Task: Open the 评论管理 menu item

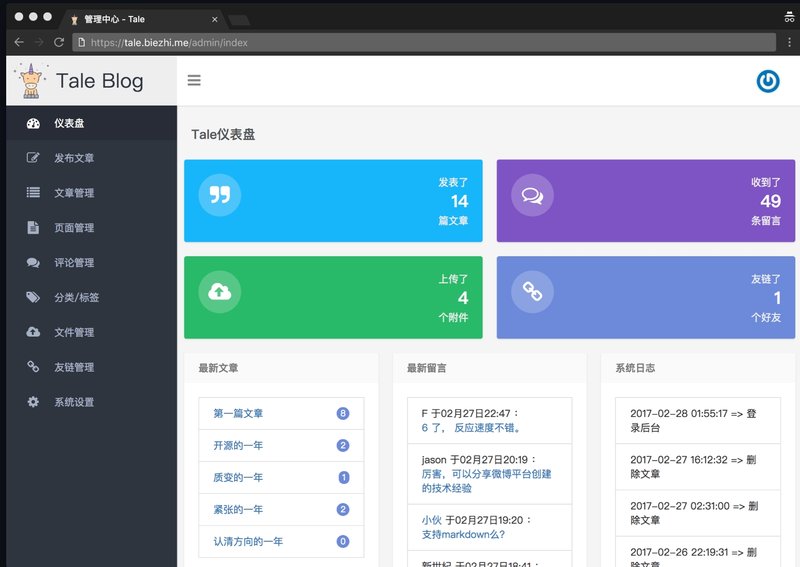Action: point(92,262)
